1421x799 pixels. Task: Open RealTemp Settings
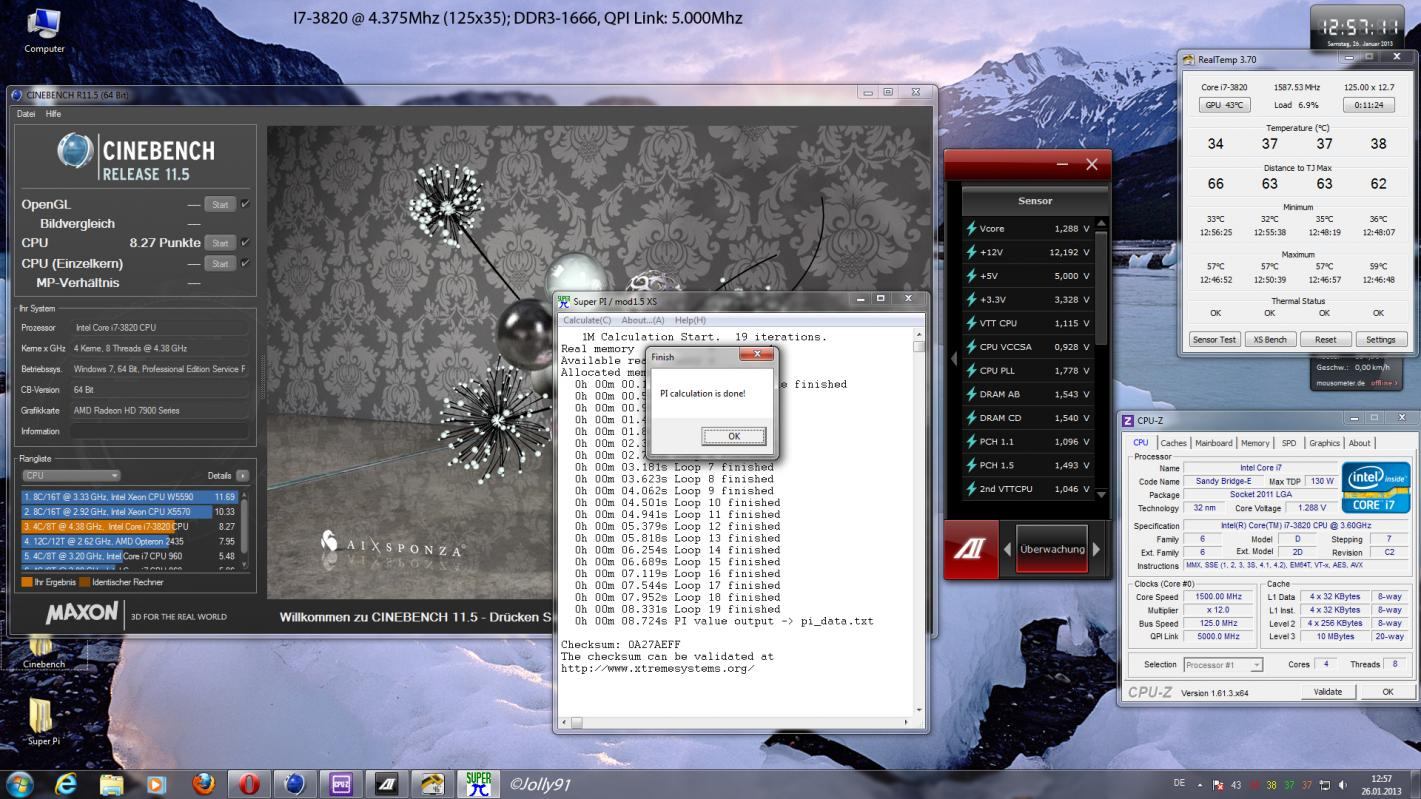(1381, 339)
